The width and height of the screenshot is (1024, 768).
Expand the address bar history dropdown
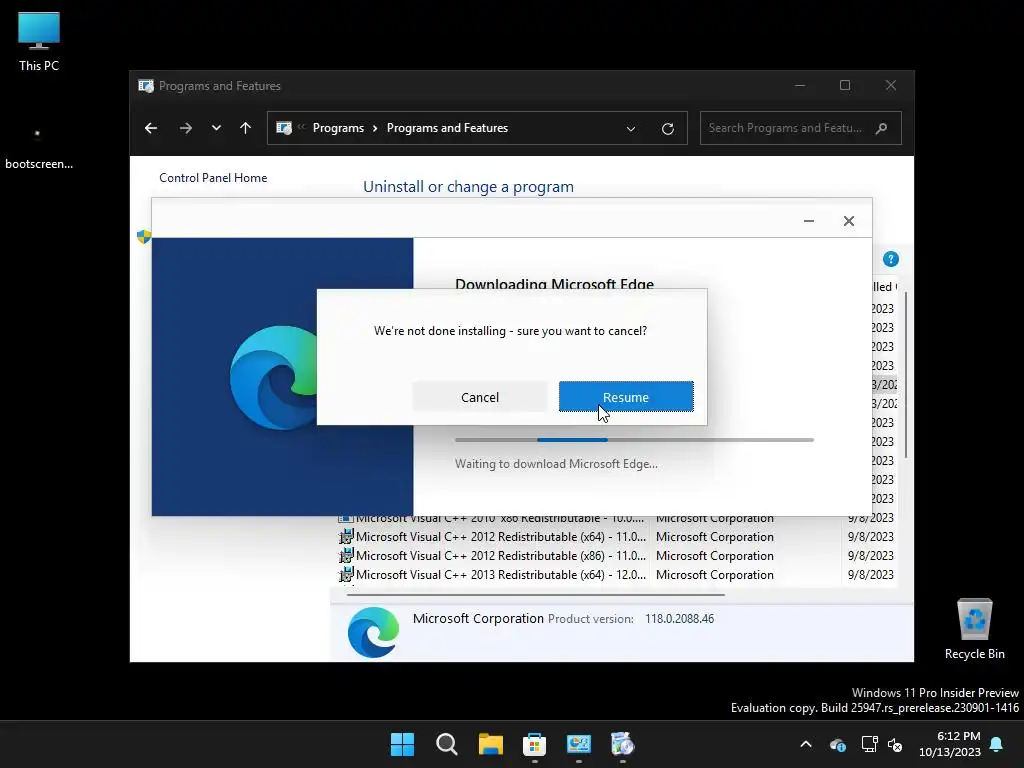click(x=631, y=129)
